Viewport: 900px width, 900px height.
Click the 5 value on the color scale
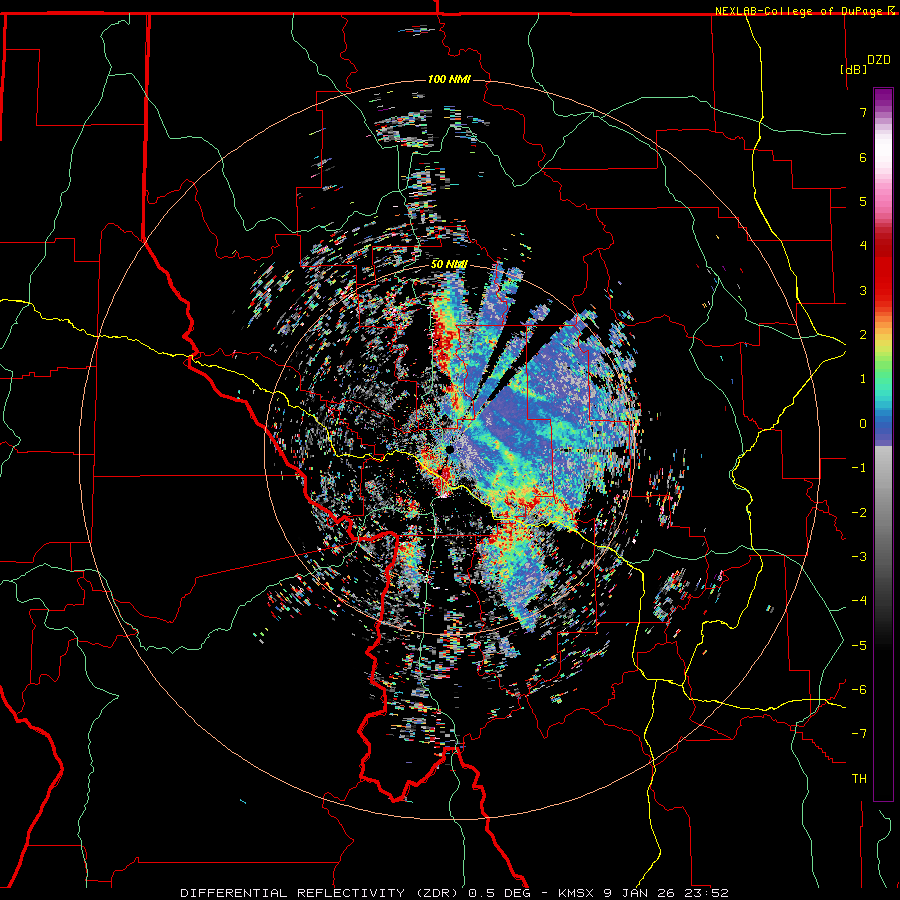click(x=863, y=201)
